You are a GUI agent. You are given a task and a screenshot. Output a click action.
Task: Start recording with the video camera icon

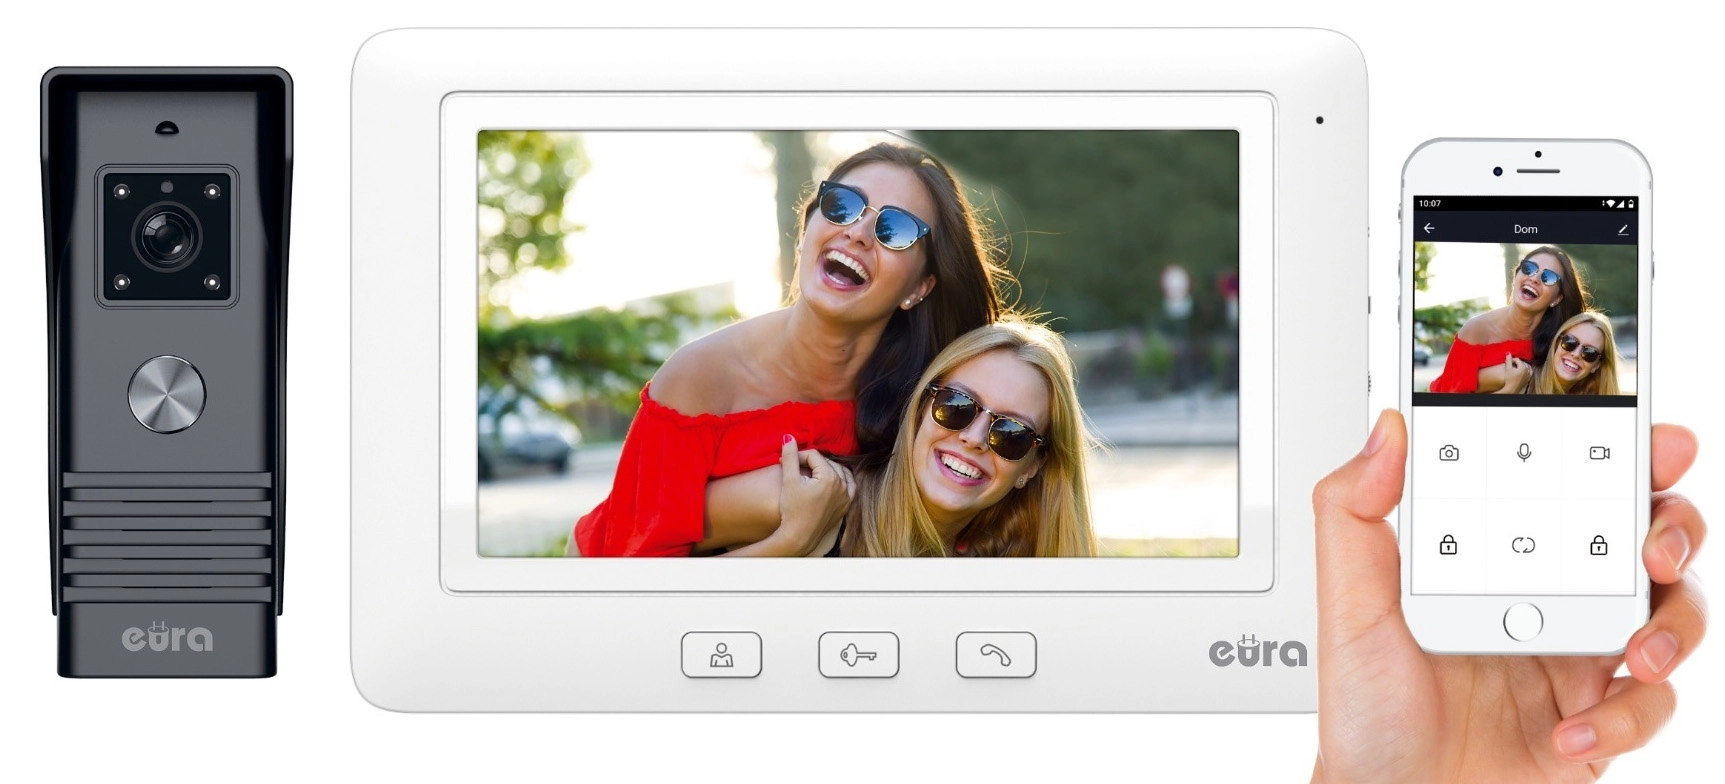(x=1599, y=453)
